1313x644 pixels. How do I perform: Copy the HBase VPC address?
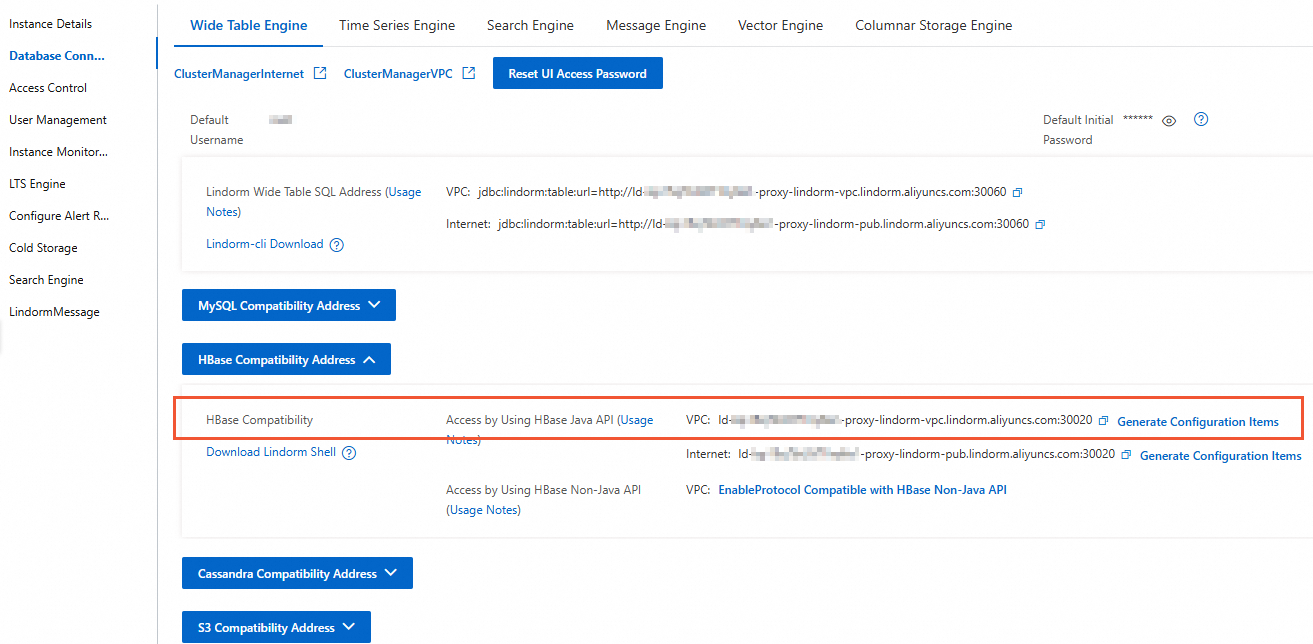pyautogui.click(x=1103, y=421)
